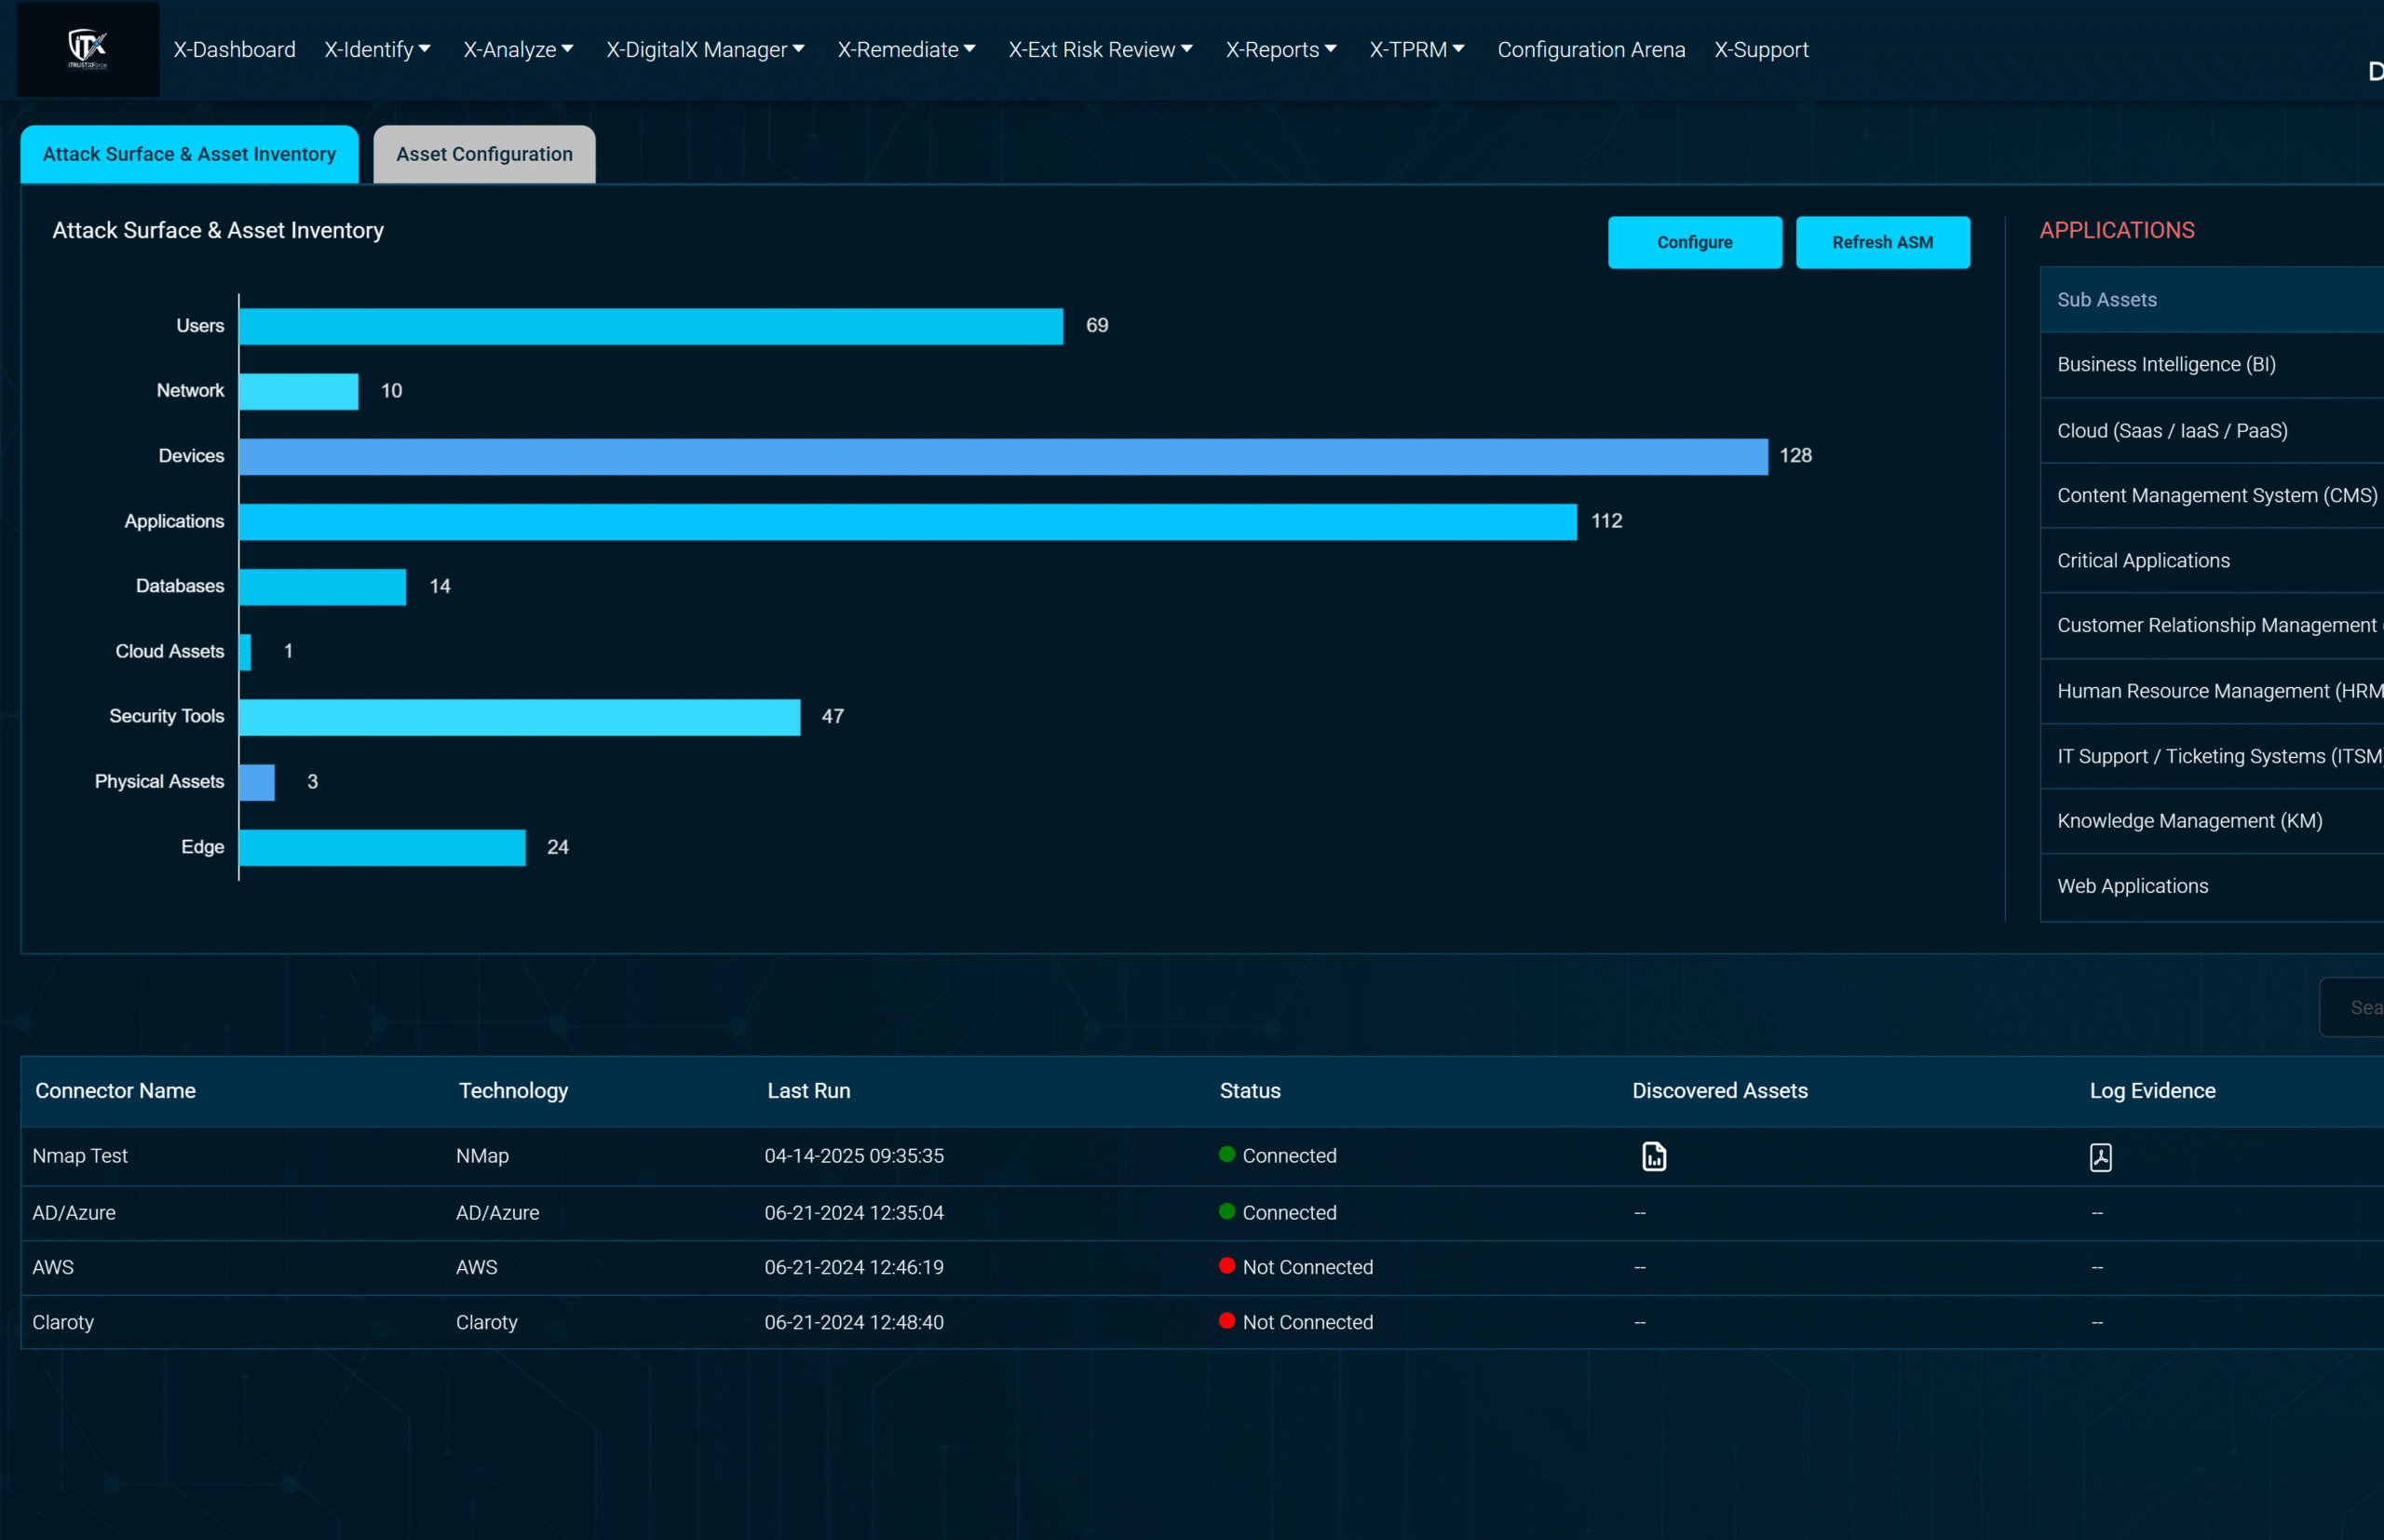Click last run 04-14-2025 09:35:35 cell
The width and height of the screenshot is (2384, 1540).
tap(854, 1156)
